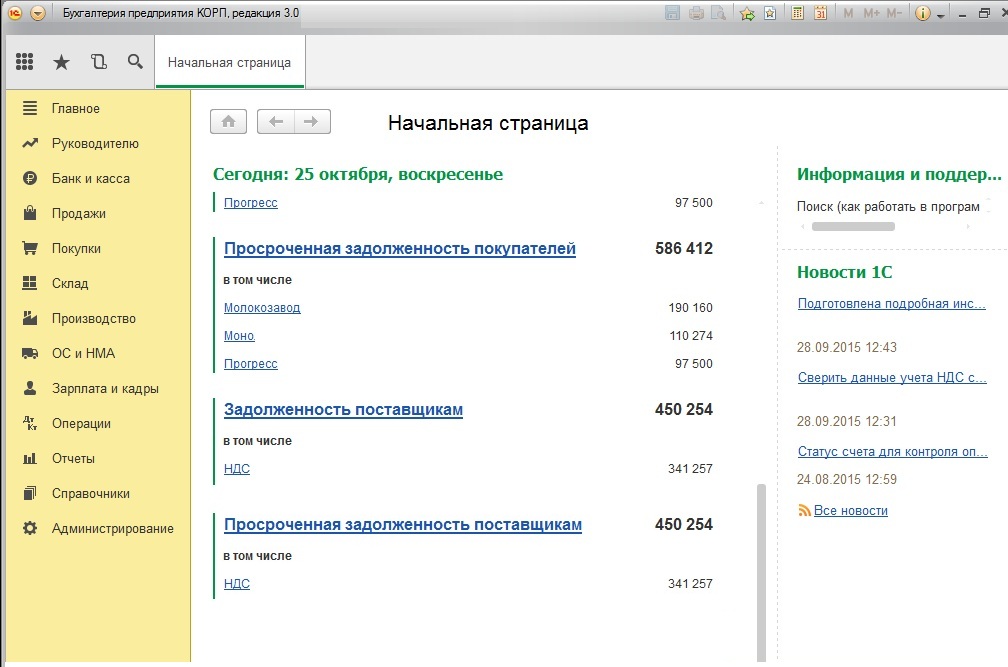This screenshot has width=1008, height=667.
Task: Open the Задолженность поставщикам link
Action: coord(343,409)
